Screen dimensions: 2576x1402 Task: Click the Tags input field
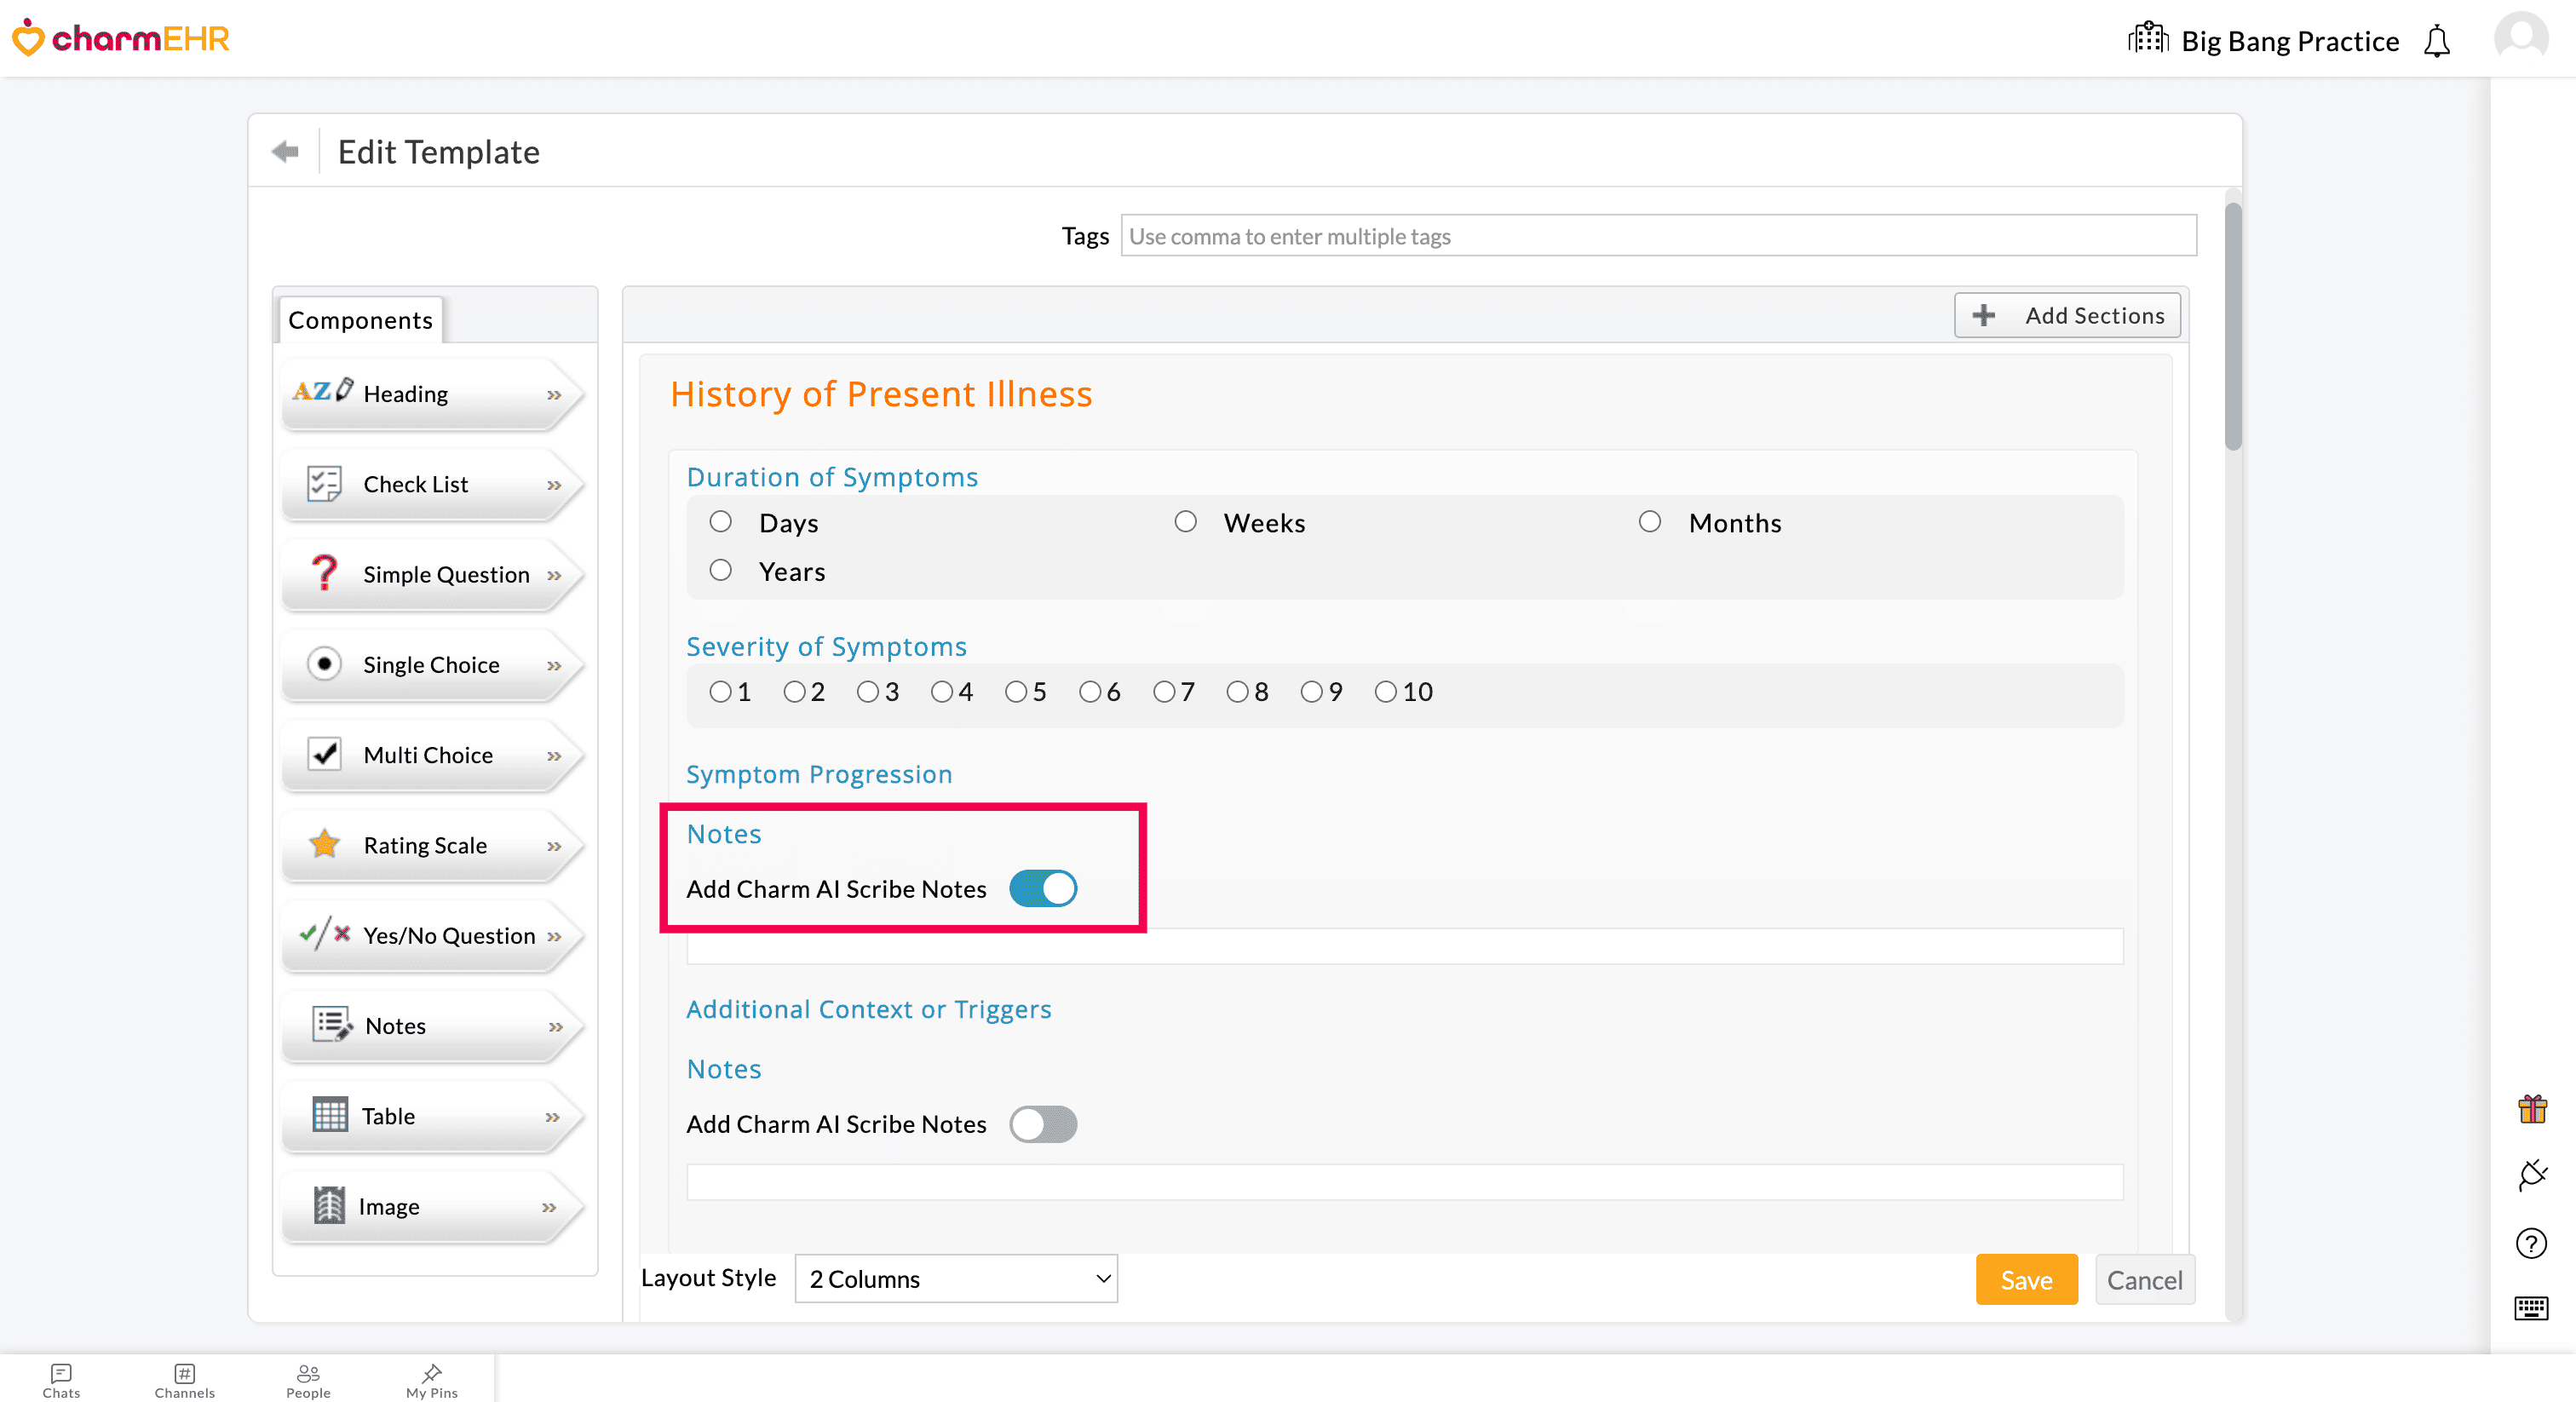point(1658,236)
